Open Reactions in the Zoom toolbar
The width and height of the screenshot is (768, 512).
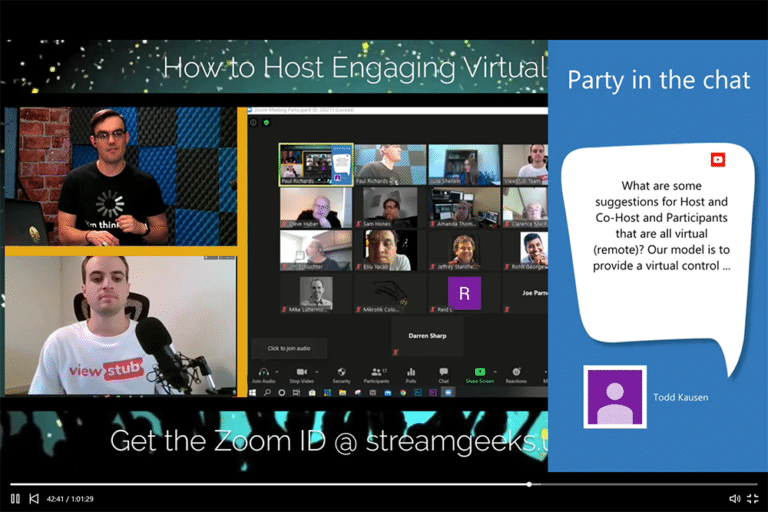[516, 375]
